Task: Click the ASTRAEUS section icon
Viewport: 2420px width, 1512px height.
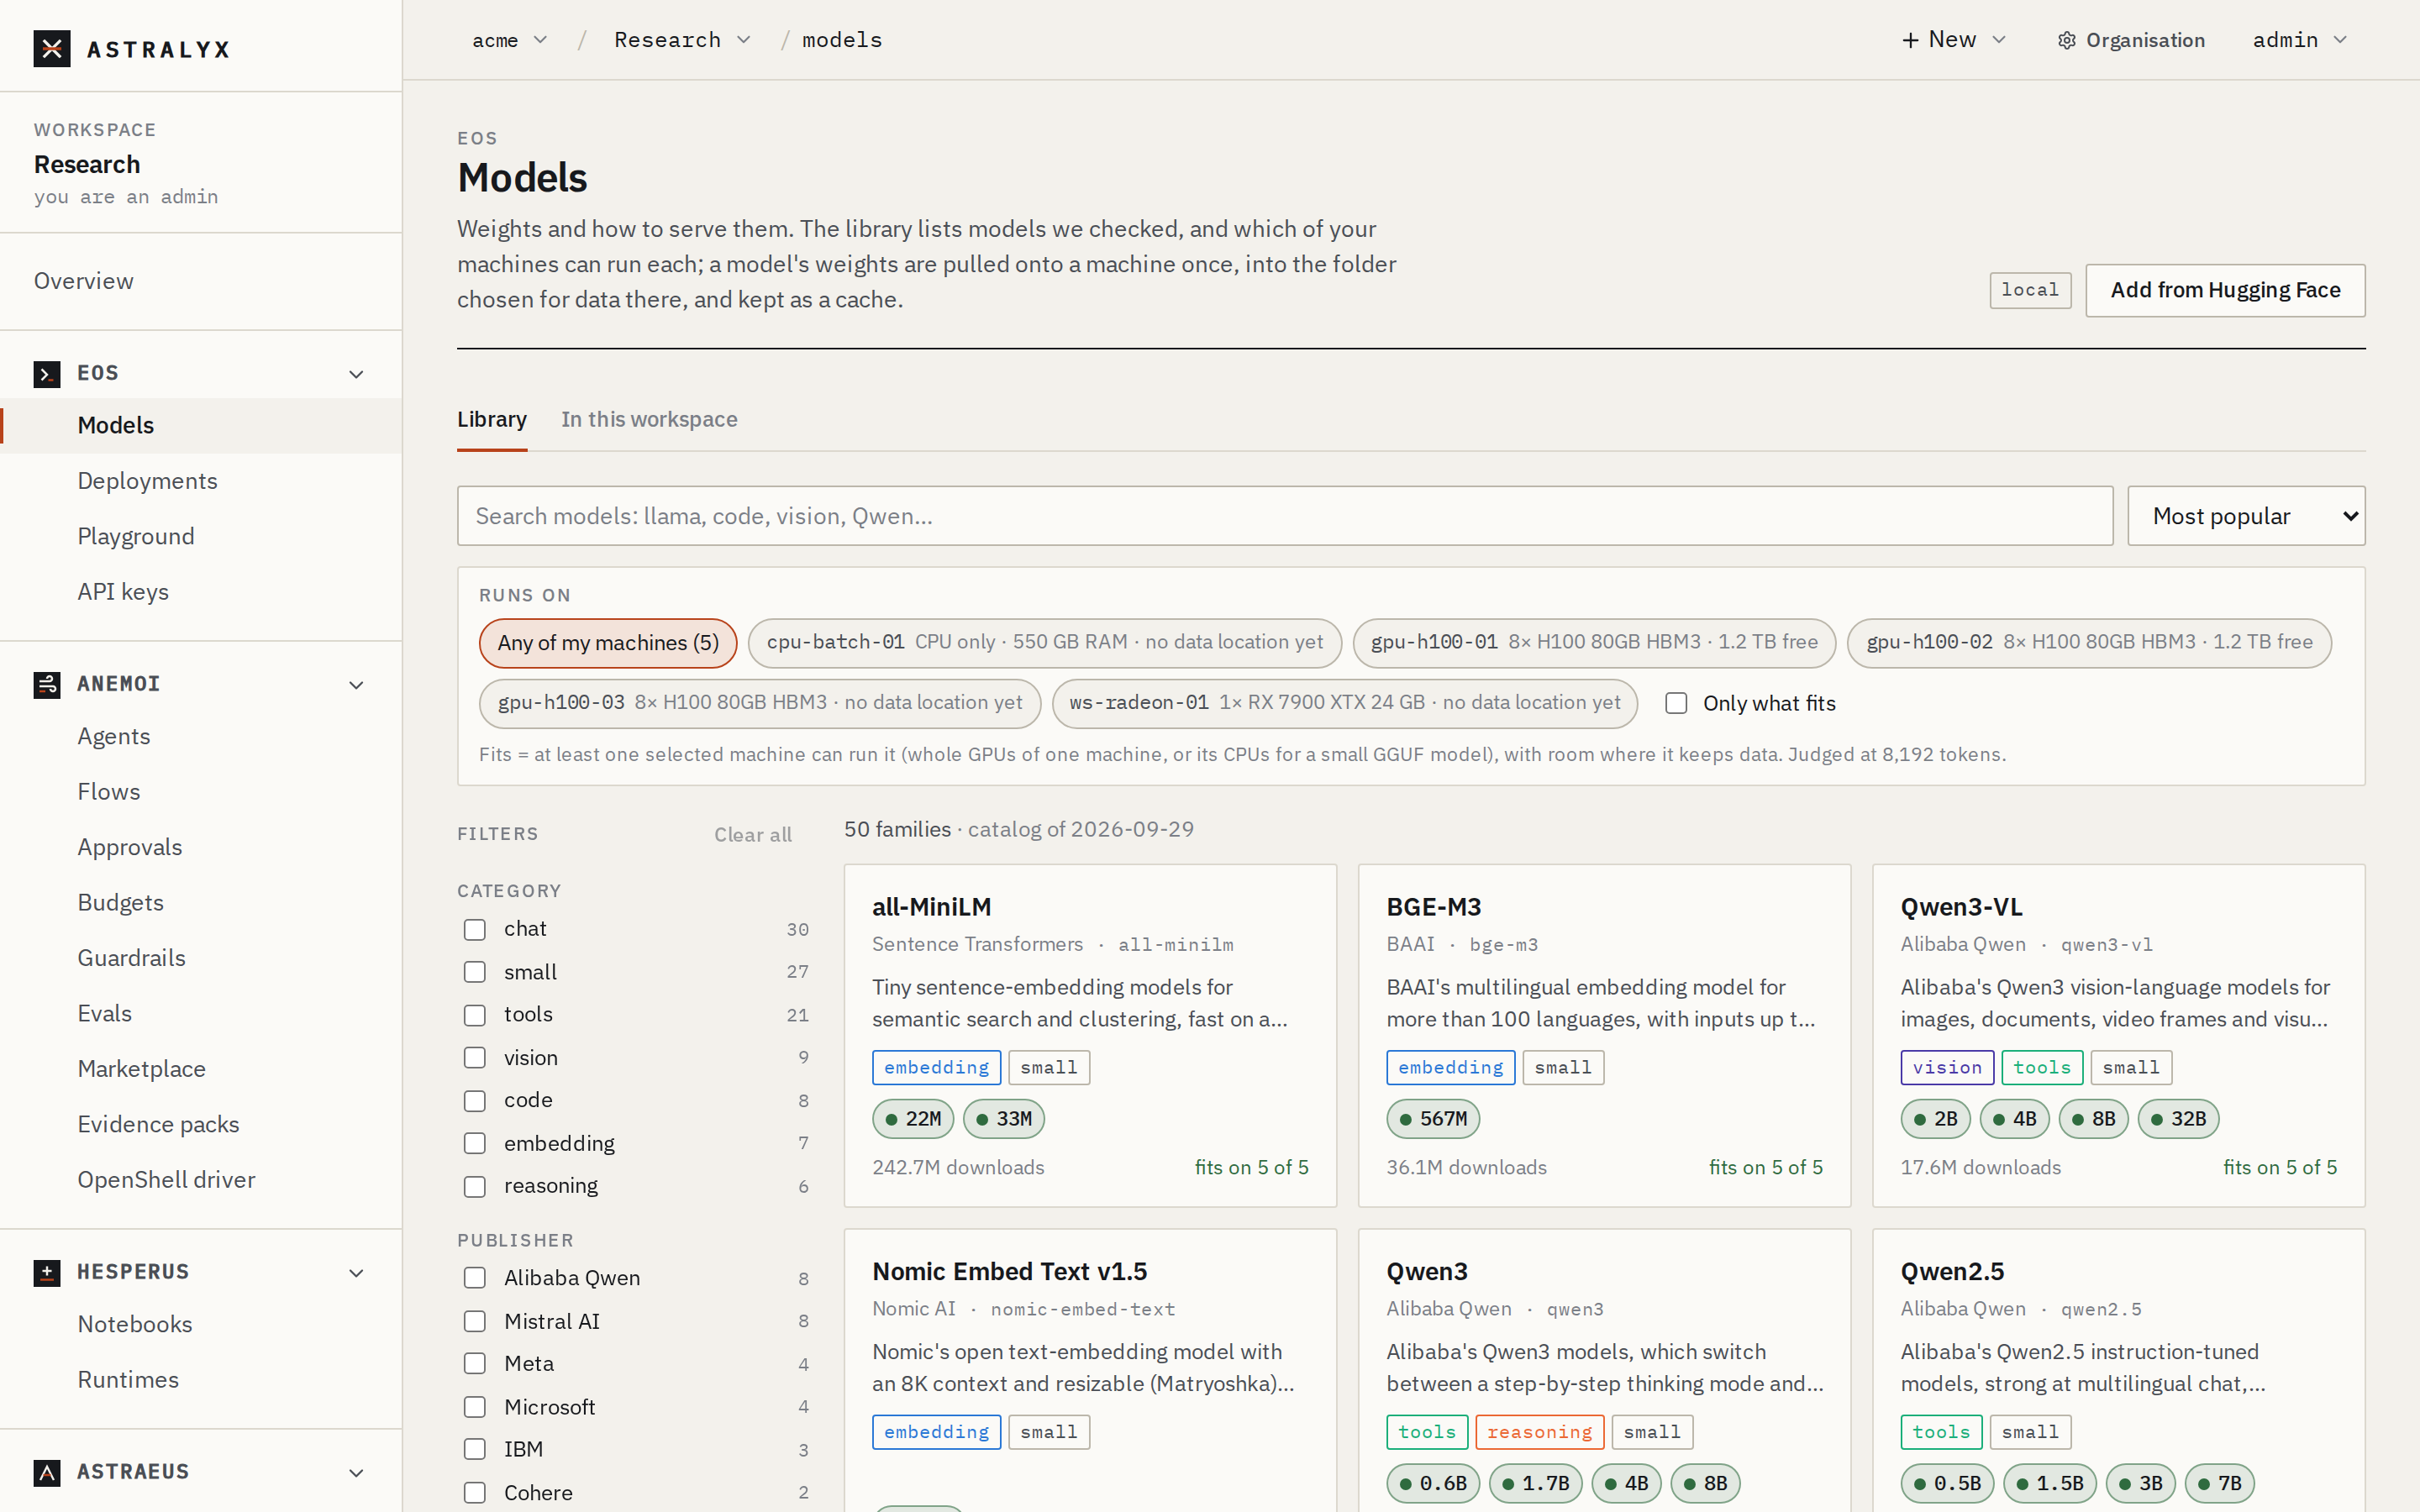Action: click(47, 1473)
